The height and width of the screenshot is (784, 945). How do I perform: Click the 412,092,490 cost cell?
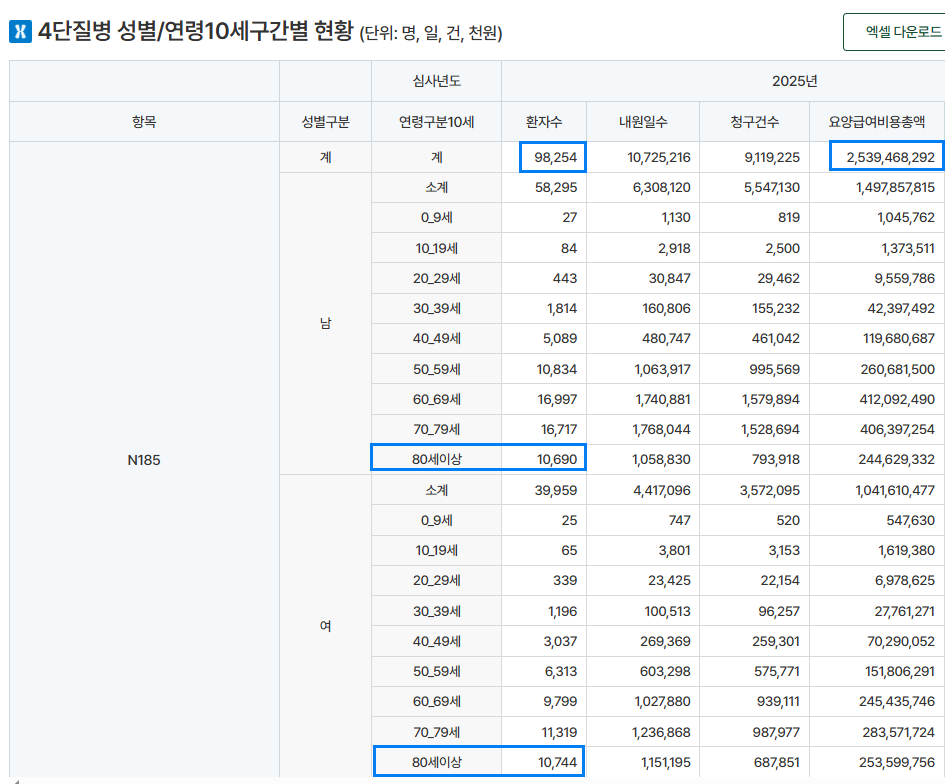[877, 399]
